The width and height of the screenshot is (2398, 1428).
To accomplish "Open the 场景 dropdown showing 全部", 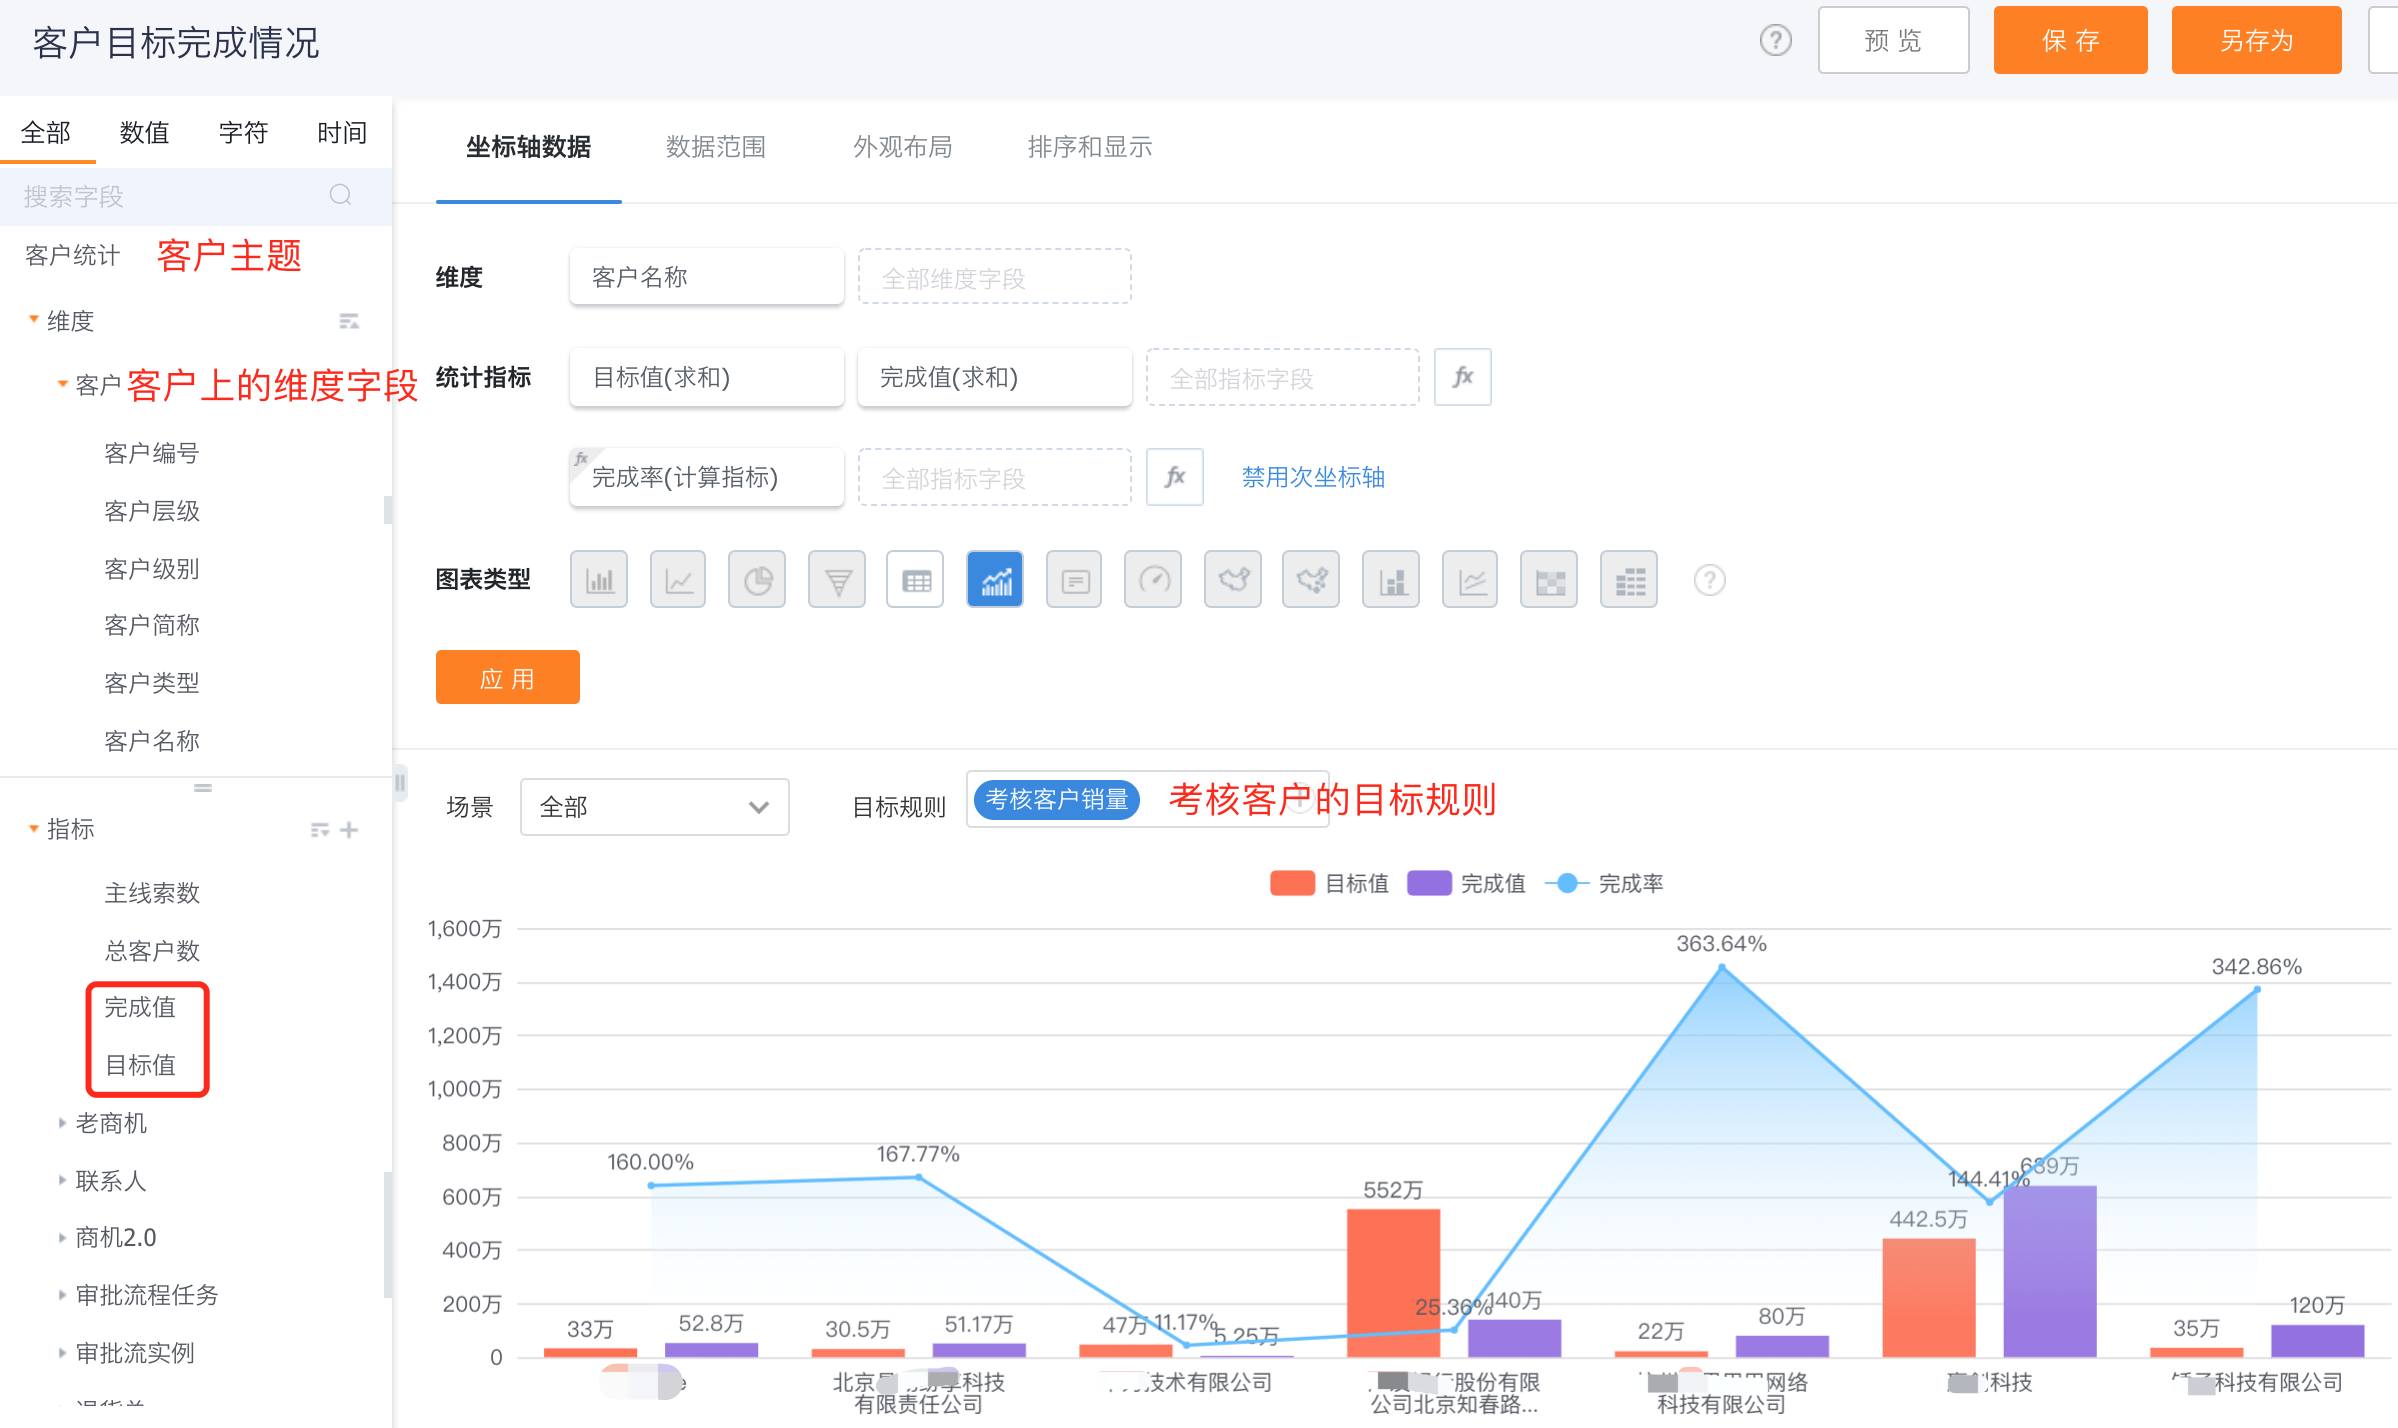I will coord(654,807).
